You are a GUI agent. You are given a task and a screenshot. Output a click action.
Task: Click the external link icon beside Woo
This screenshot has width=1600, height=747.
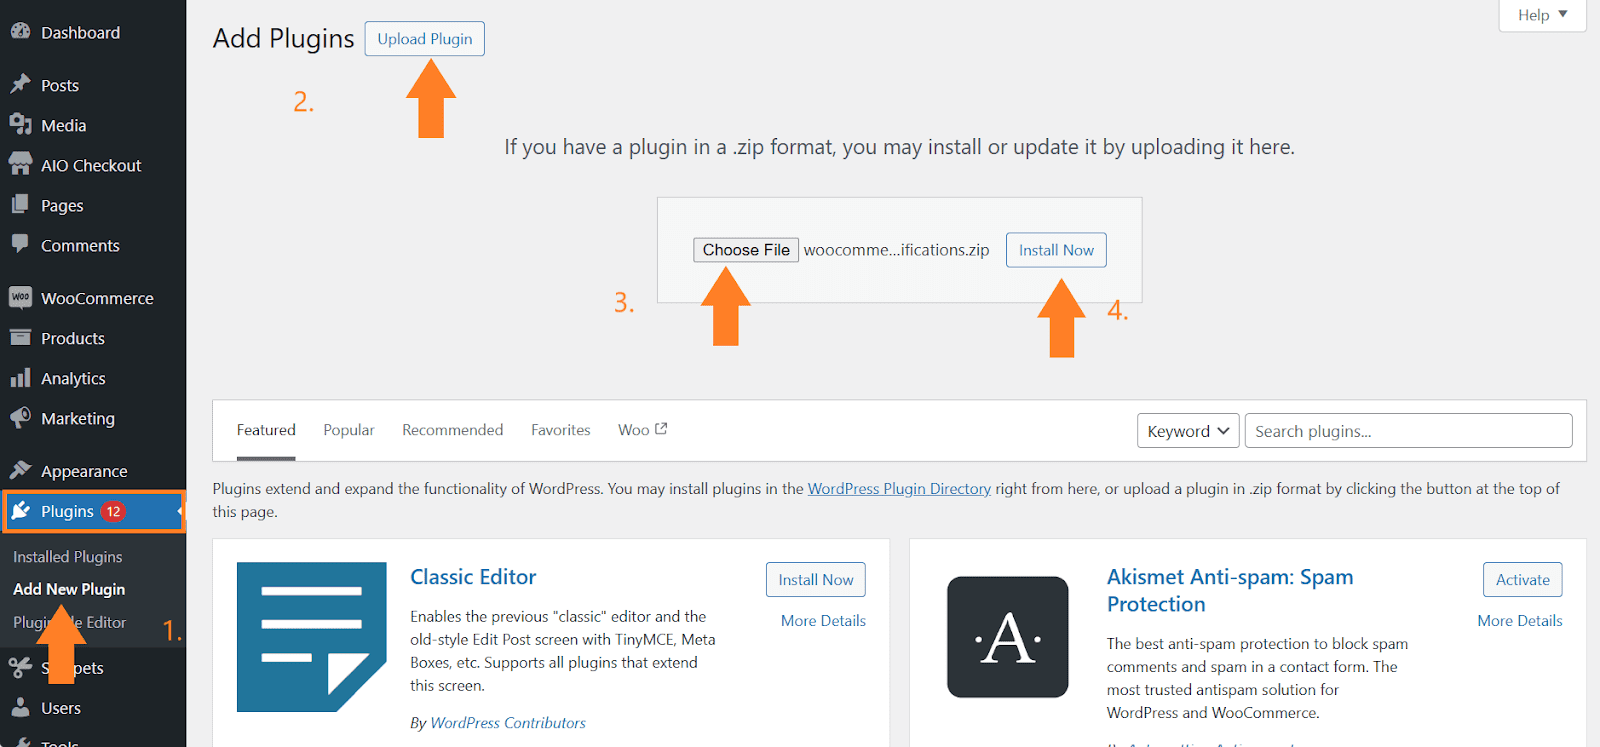661,429
